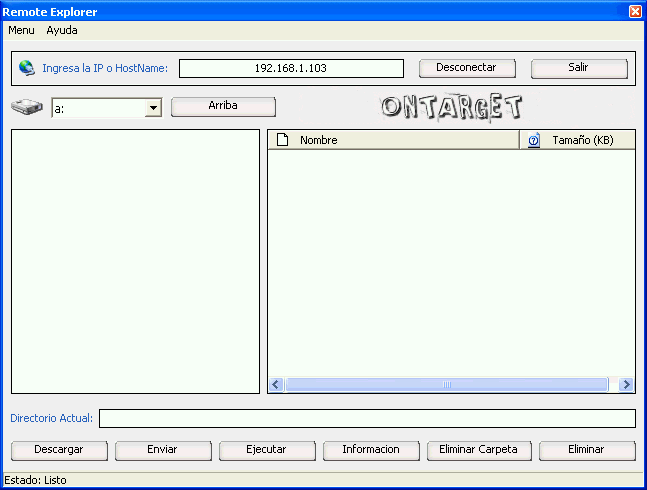The image size is (647, 490).
Task: Show file details with Informacion
Action: 371,450
